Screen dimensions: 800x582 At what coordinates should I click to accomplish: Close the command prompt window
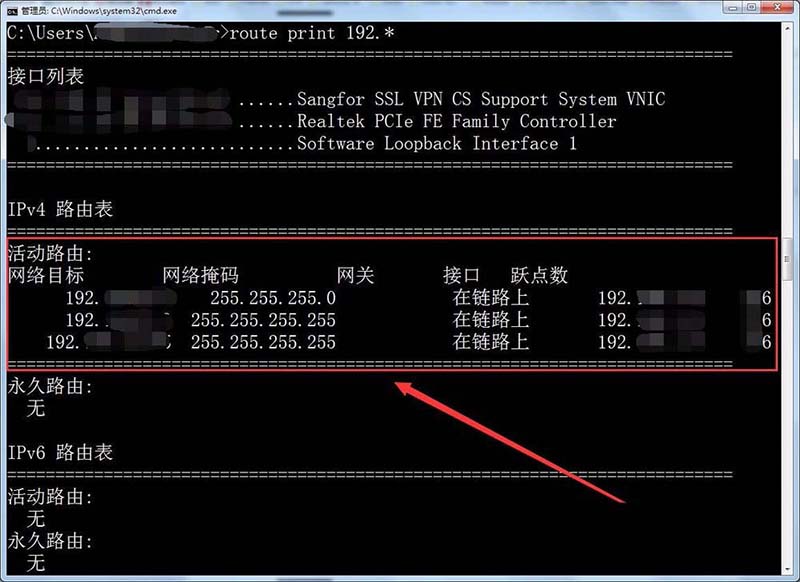coord(778,7)
